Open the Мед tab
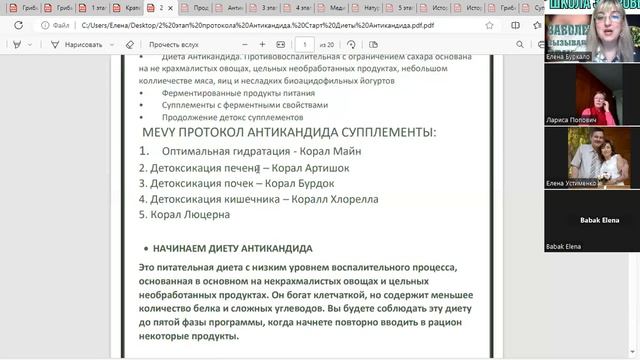Screen dimensions: 640x360 click(x=332, y=8)
